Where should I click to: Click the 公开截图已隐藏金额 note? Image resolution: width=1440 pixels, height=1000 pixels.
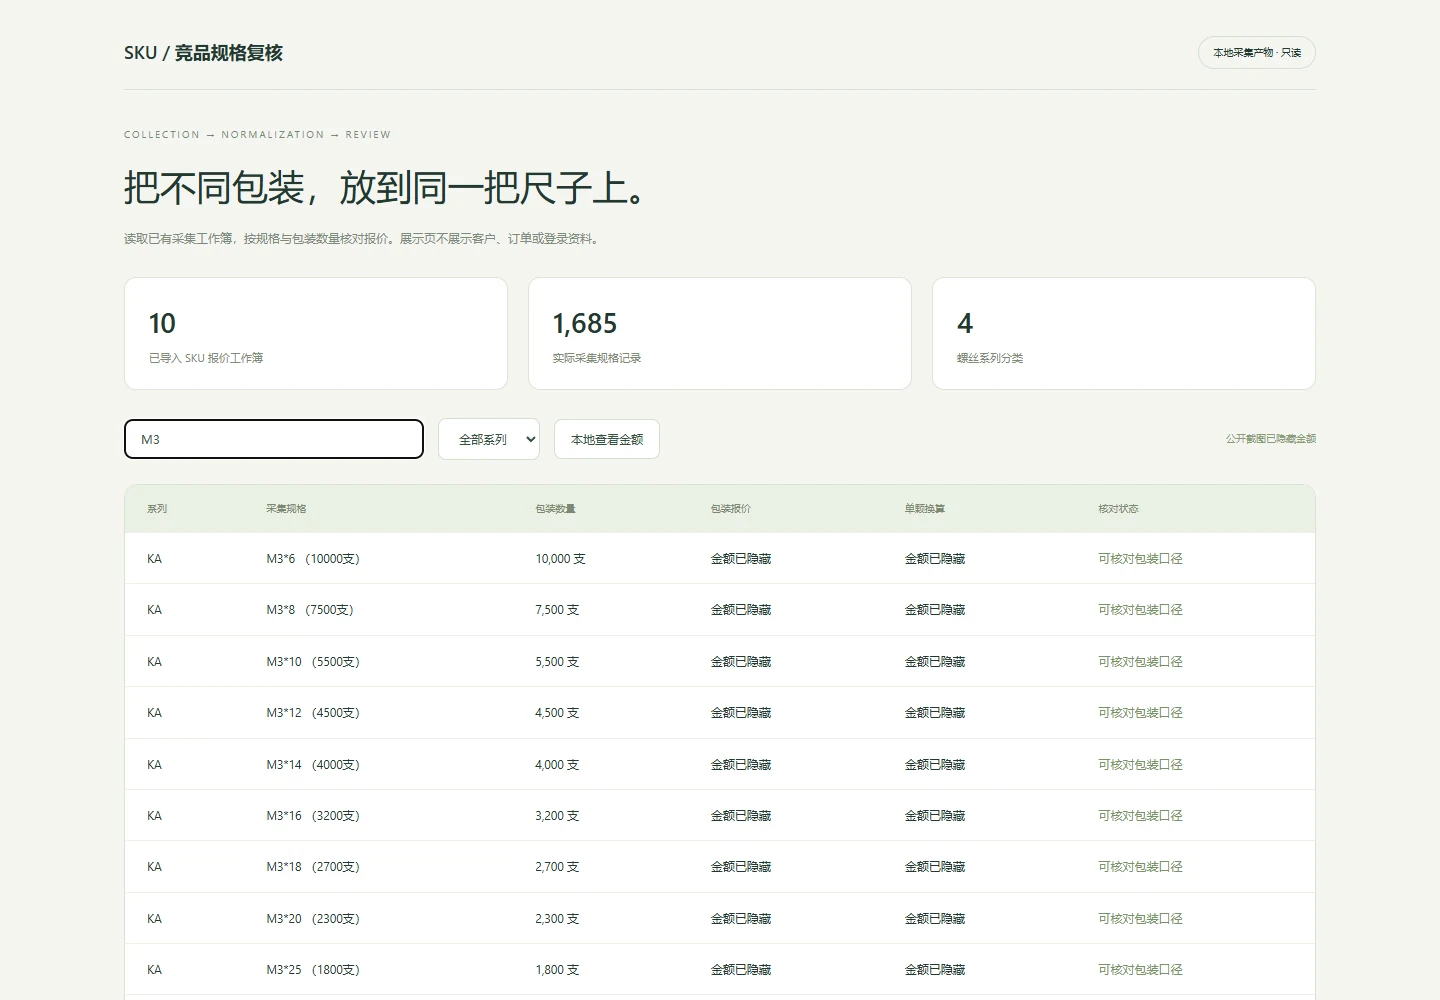point(1271,439)
